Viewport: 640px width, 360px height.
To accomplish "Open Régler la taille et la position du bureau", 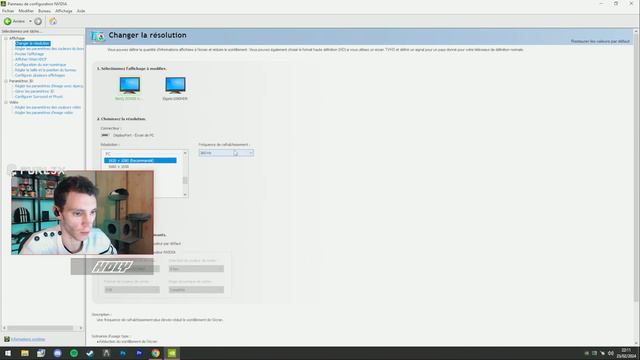I will coord(45,70).
